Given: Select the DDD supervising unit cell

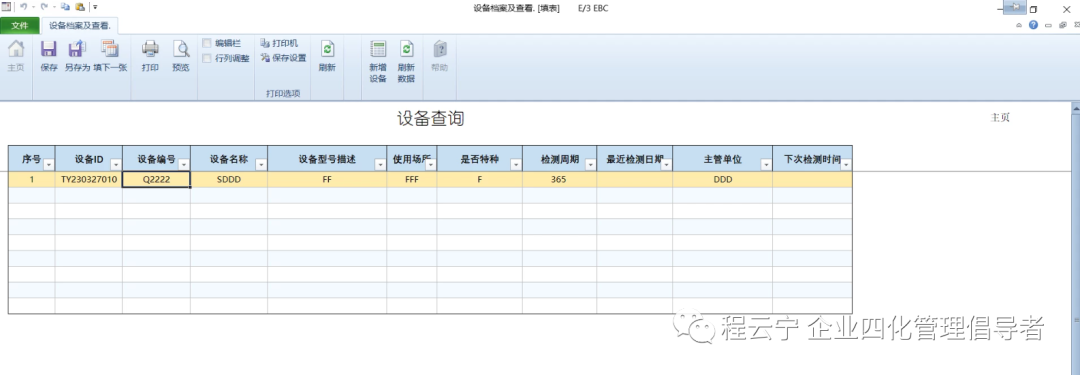Looking at the screenshot, I should [723, 179].
